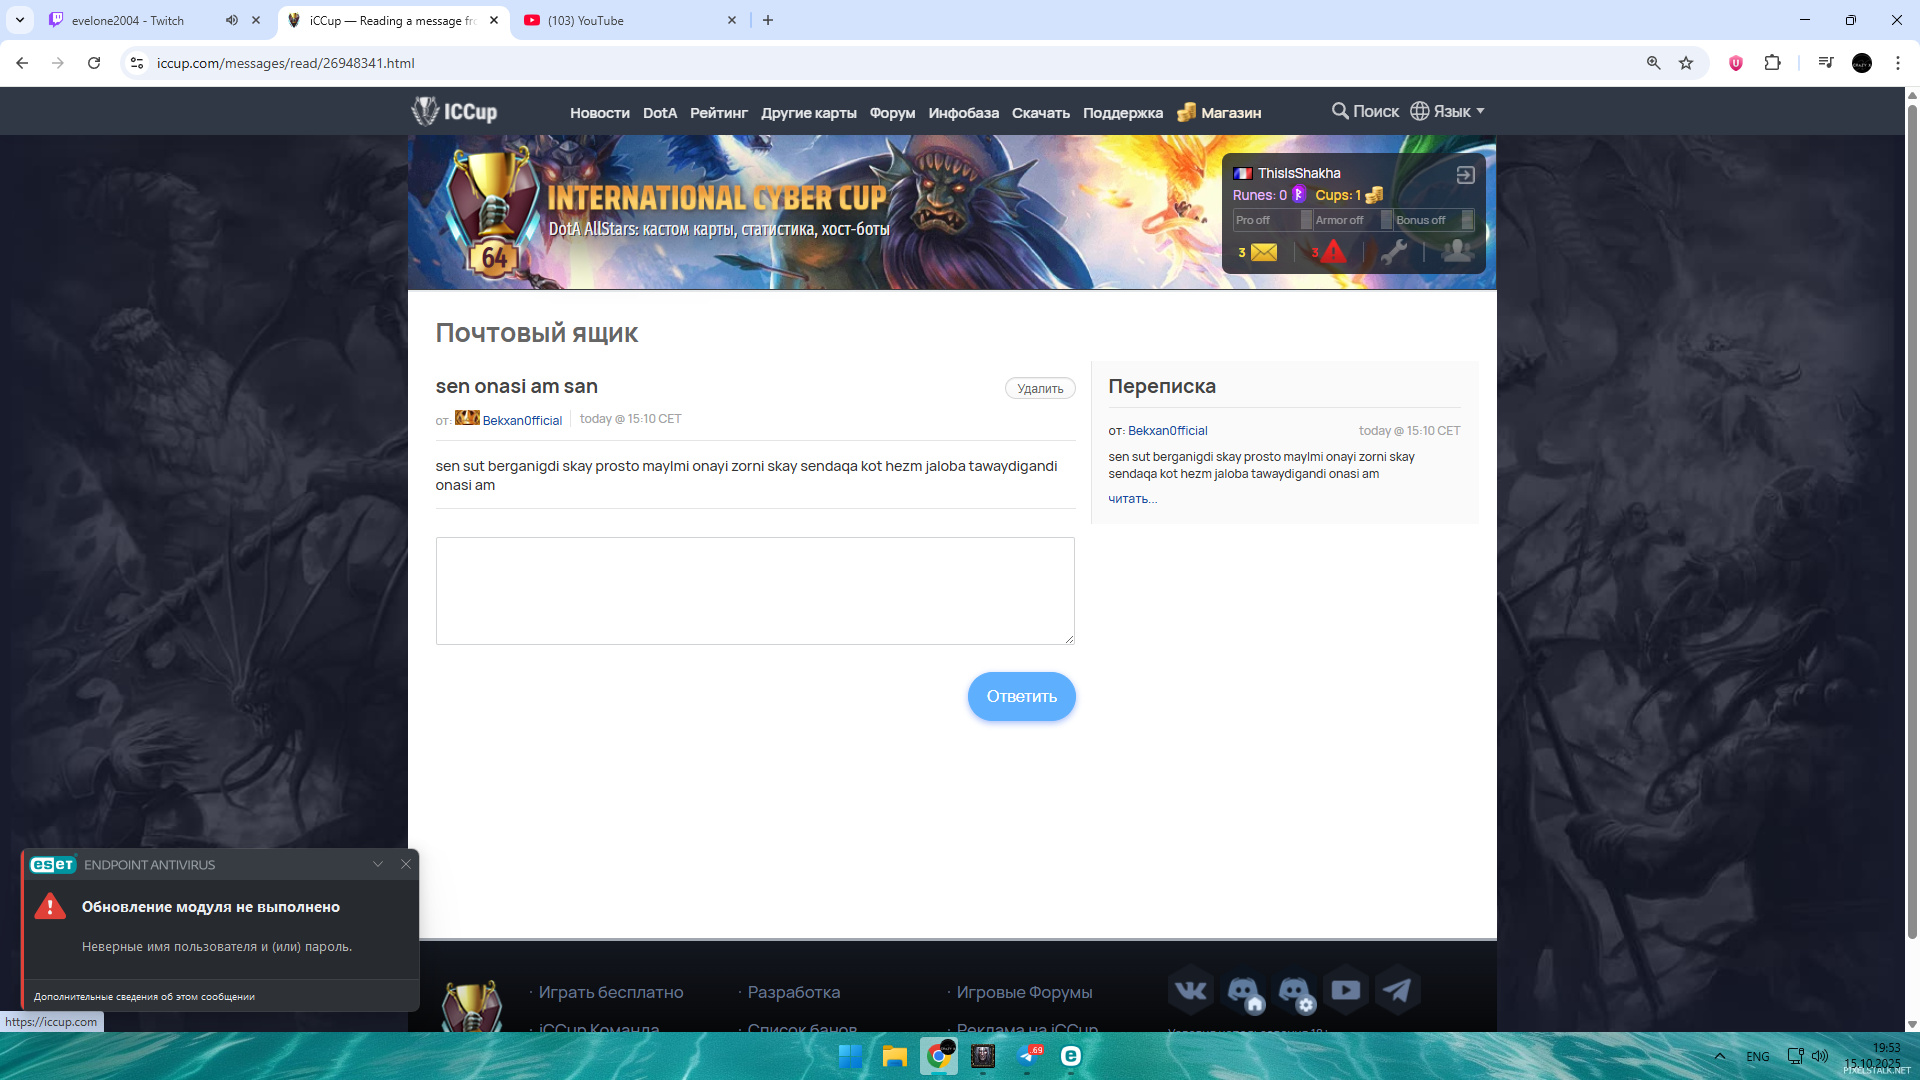Open the Bekxan0fficial sender profile link
This screenshot has height=1080, width=1920.
[522, 421]
